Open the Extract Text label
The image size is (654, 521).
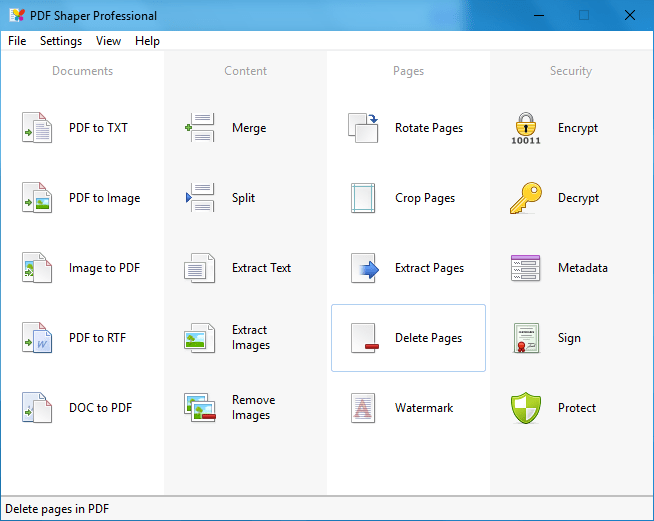click(x=262, y=268)
